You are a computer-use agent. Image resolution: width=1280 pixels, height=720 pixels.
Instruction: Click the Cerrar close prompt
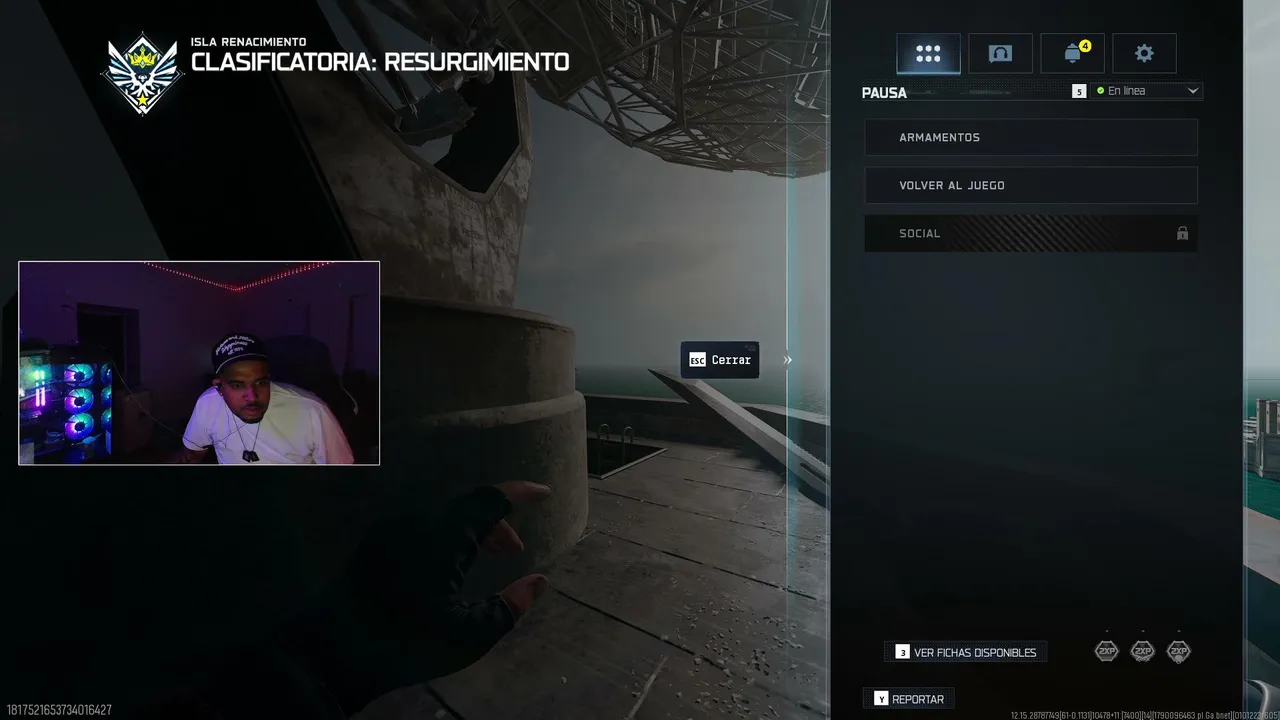point(720,360)
